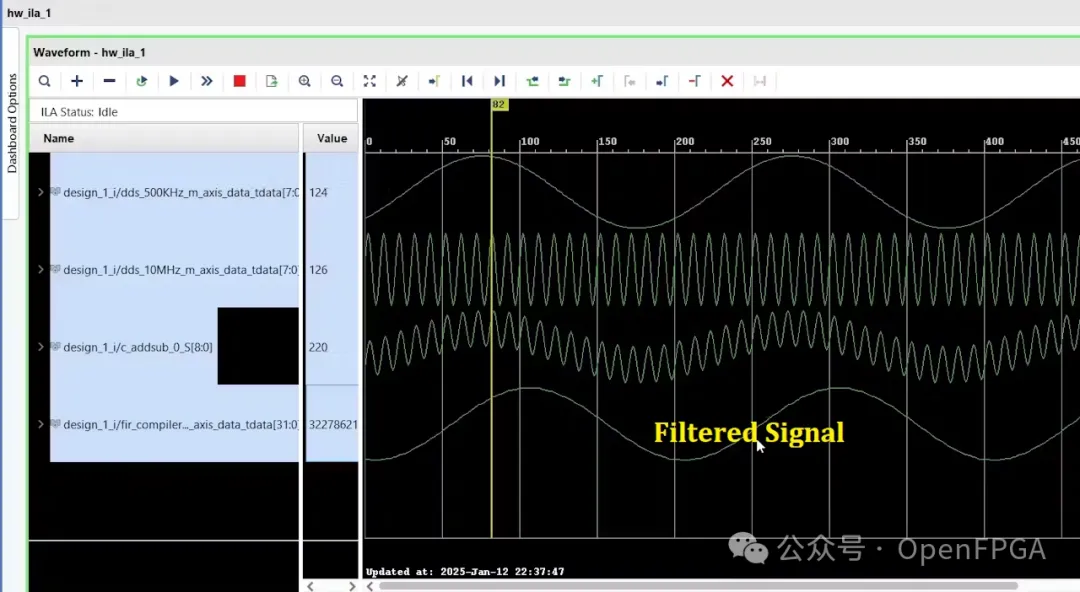Click the zoom out magnifier icon

coord(337,81)
